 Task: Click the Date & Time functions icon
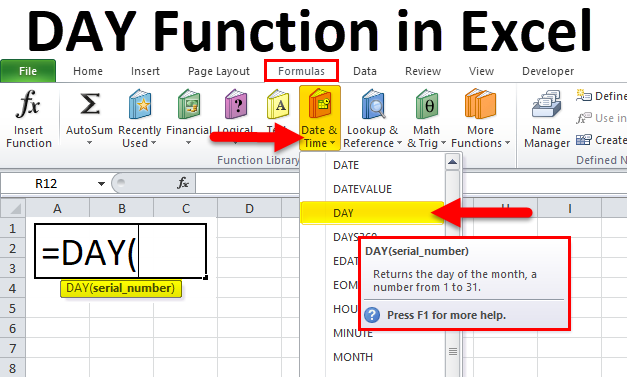point(320,104)
